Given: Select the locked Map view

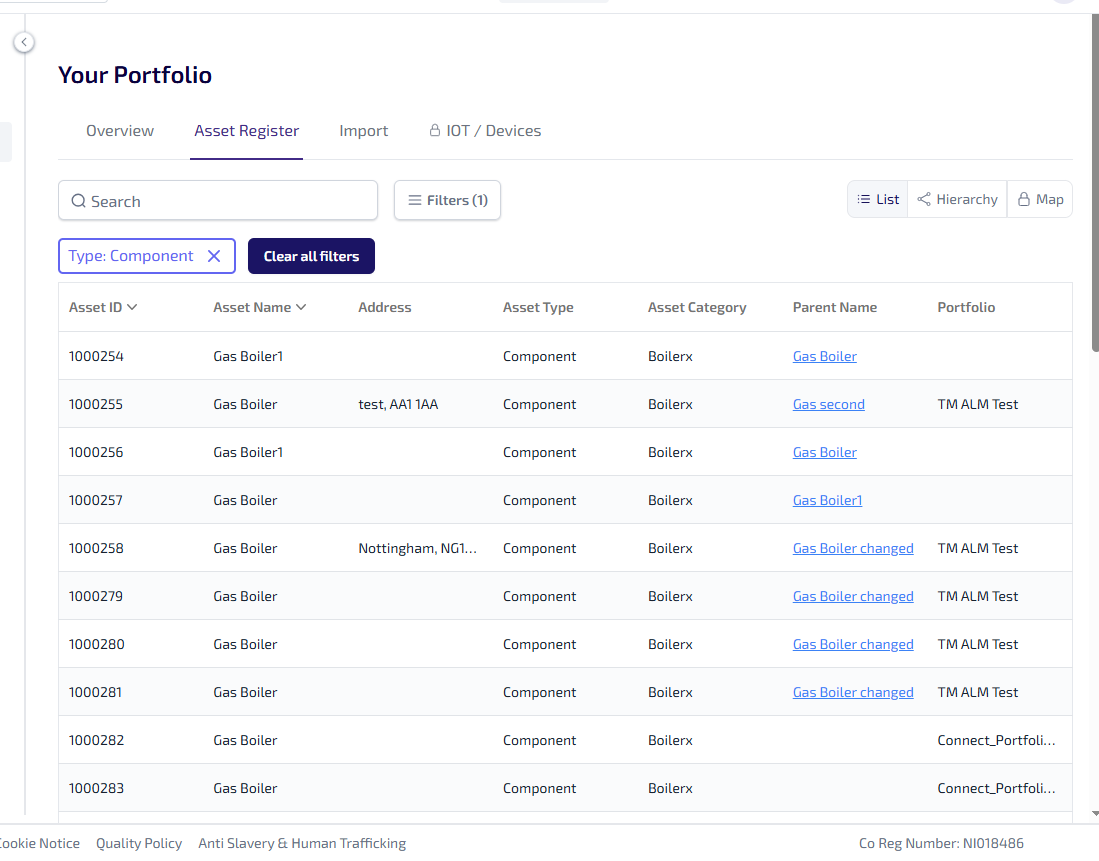Looking at the screenshot, I should (x=1040, y=199).
